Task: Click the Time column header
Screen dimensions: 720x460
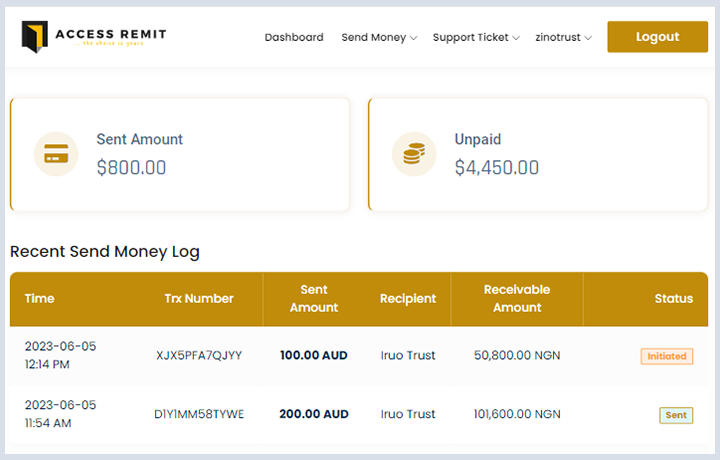Action: click(x=39, y=299)
